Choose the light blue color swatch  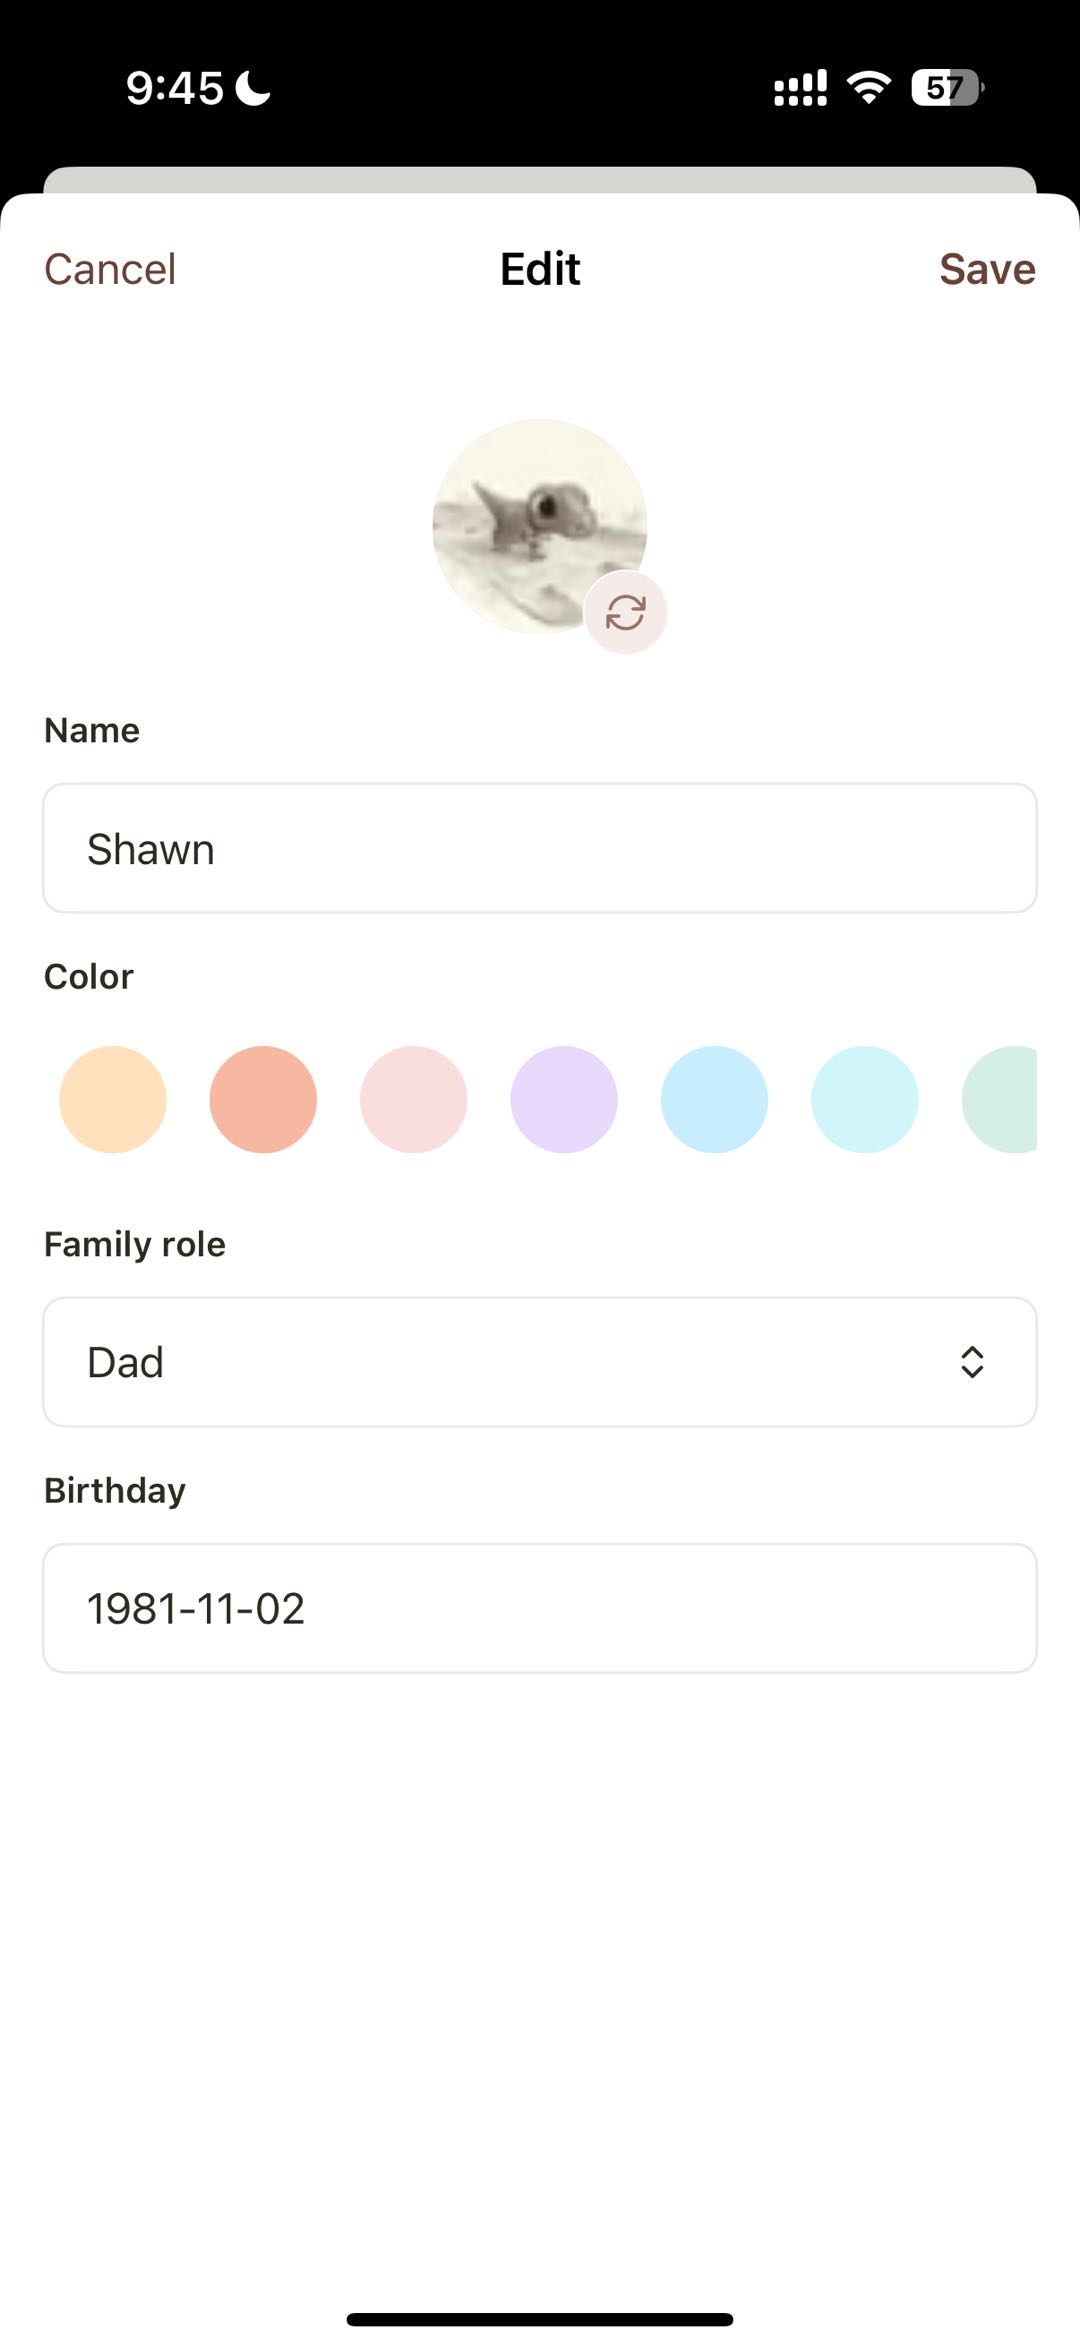714,1100
